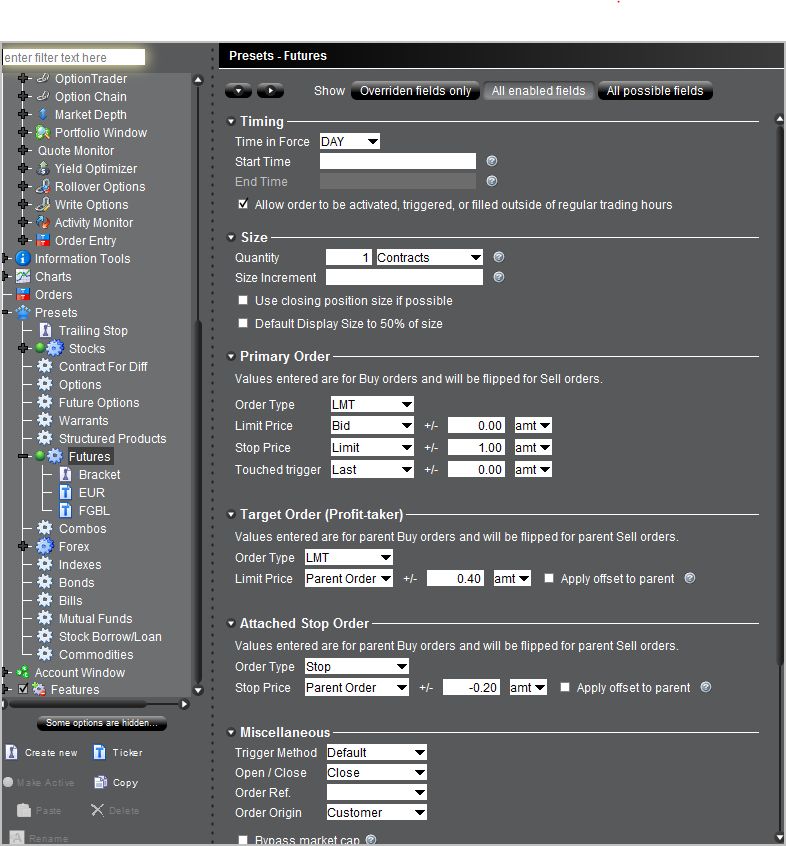This screenshot has height=846, width=786.
Task: Click the collapse-all down arrow button
Action: point(238,91)
